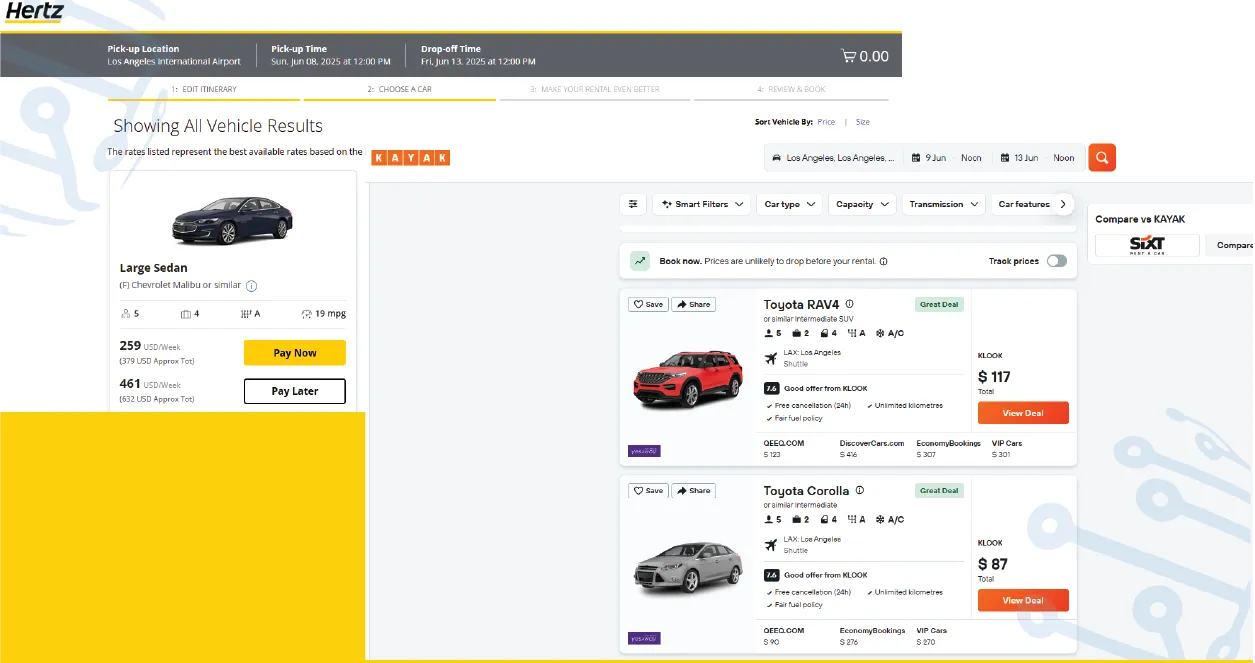This screenshot has width=1255, height=663.
Task: Open the Car type dropdown
Action: click(x=789, y=203)
